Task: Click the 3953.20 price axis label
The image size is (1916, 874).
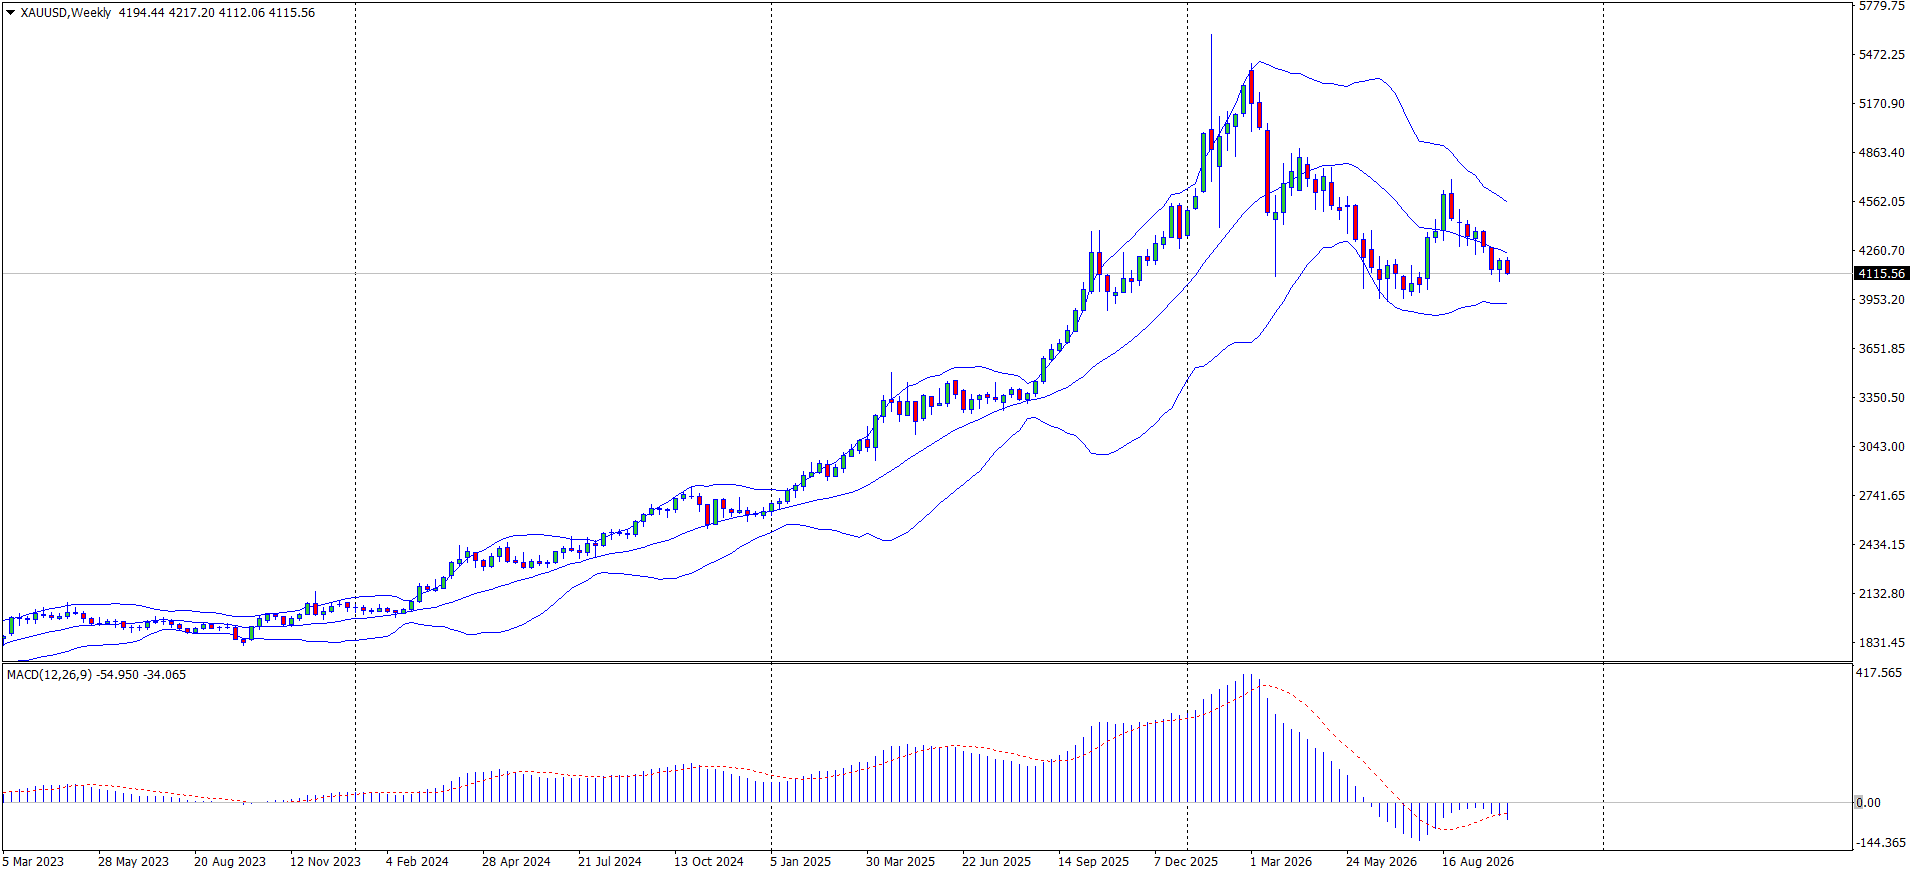Action: click(1882, 300)
